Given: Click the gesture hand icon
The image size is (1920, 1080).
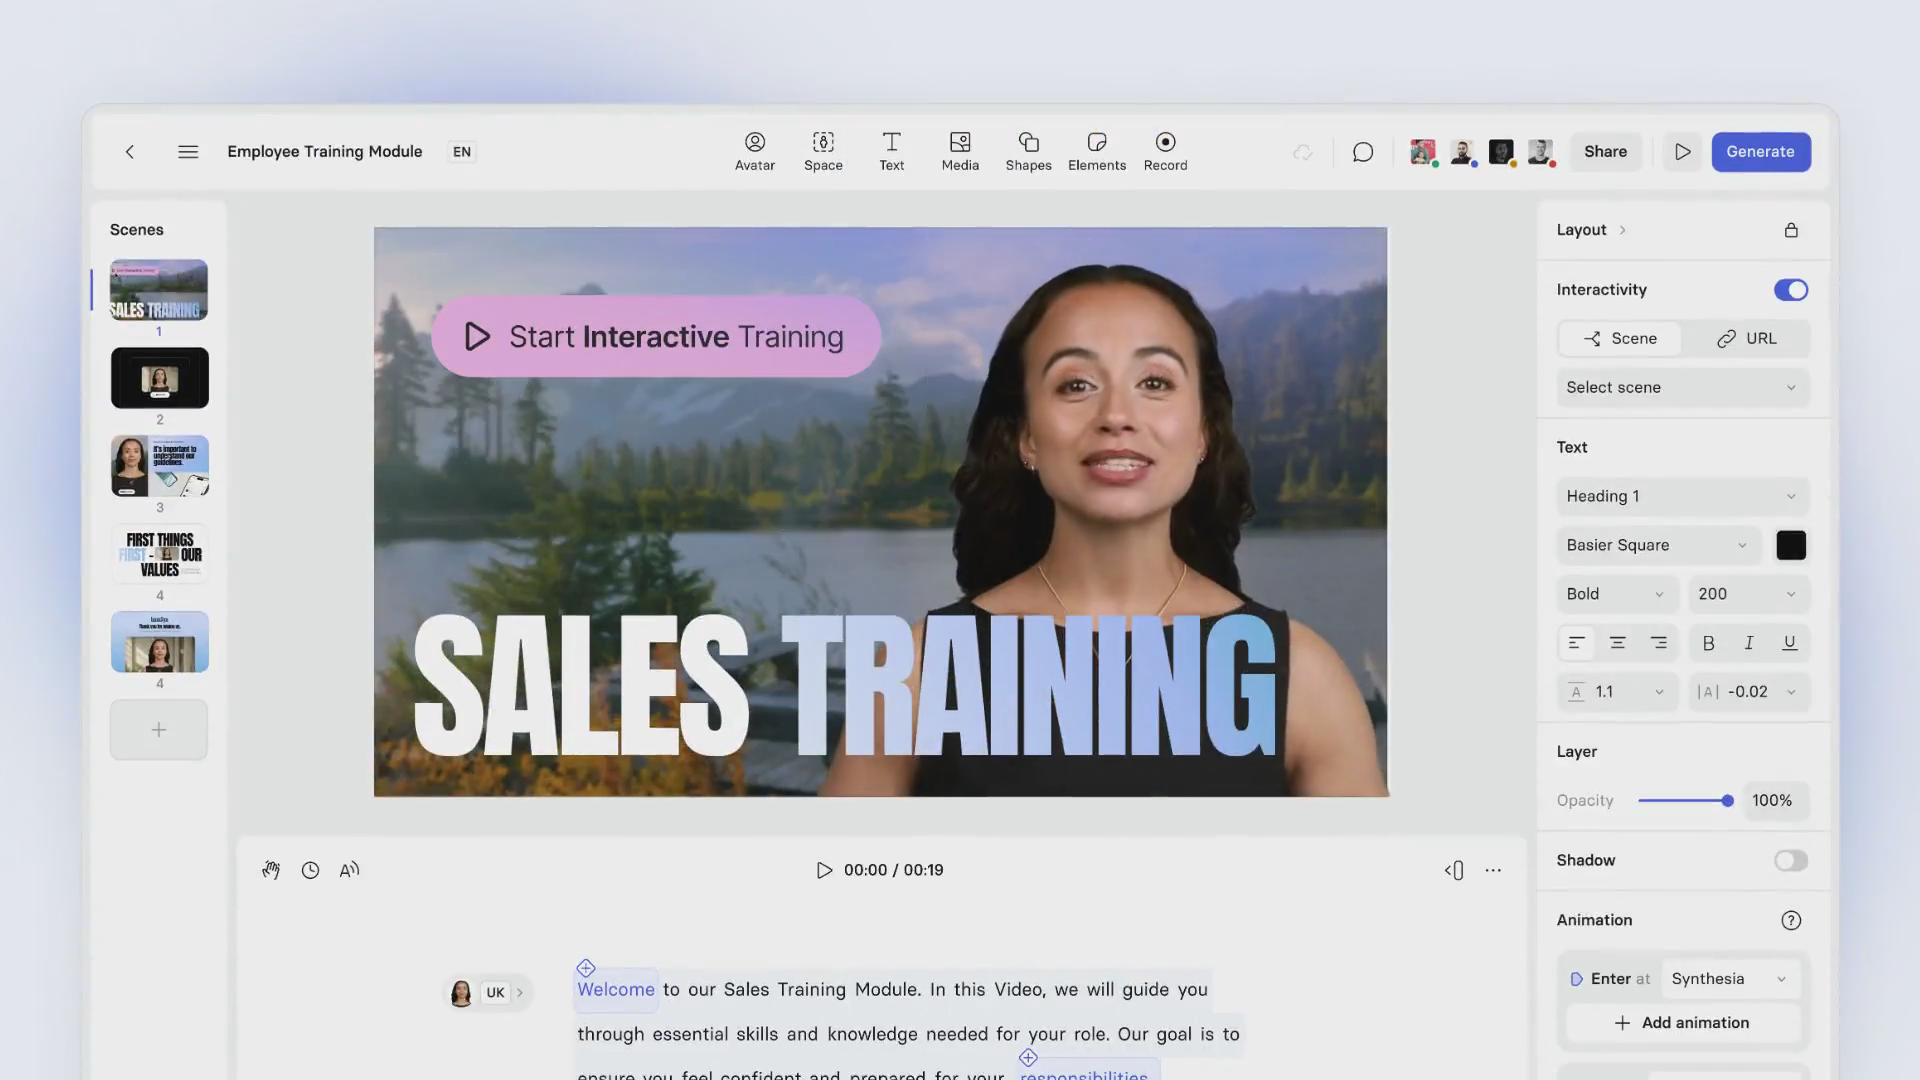Looking at the screenshot, I should click(271, 870).
